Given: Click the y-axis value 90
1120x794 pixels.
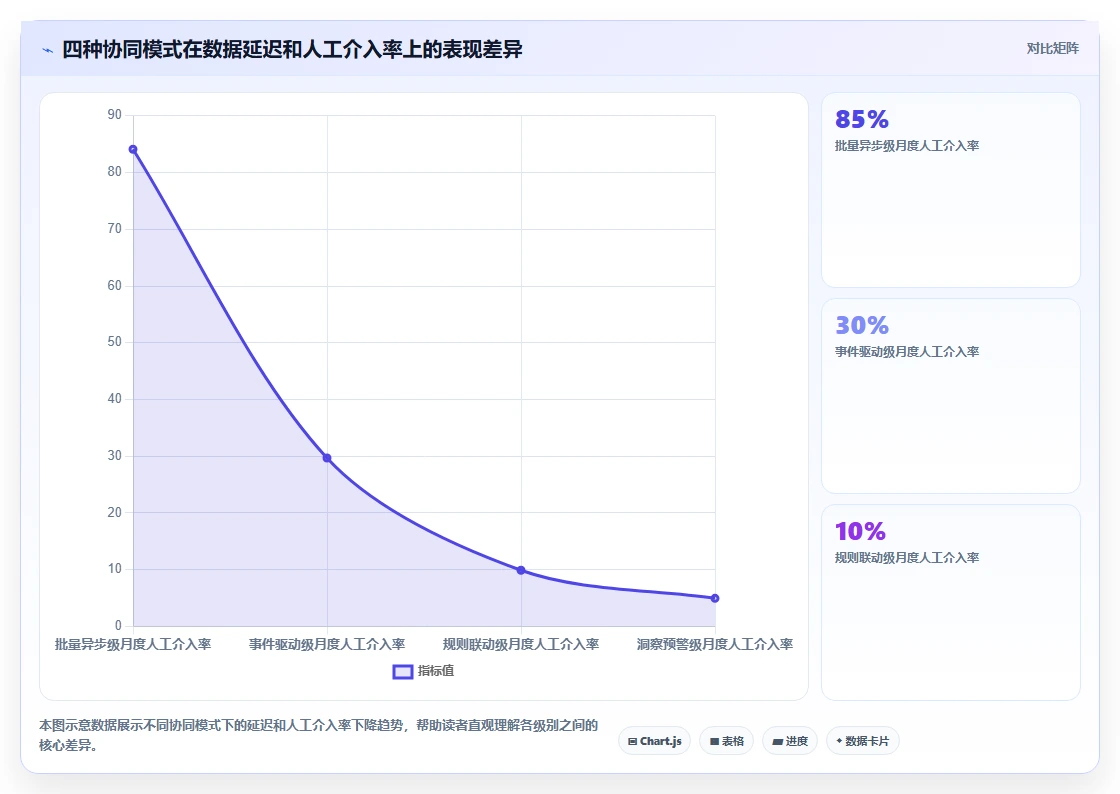Looking at the screenshot, I should [114, 115].
